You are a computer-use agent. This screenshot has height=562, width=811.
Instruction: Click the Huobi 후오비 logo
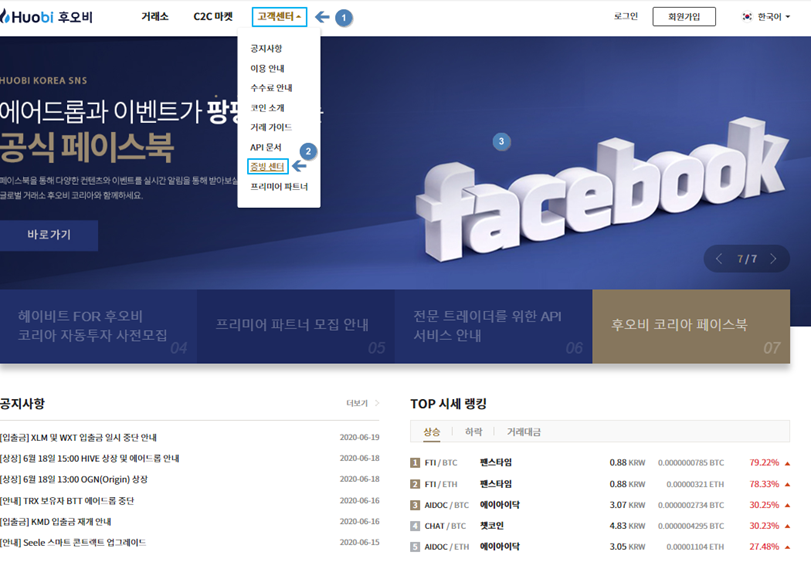[47, 17]
